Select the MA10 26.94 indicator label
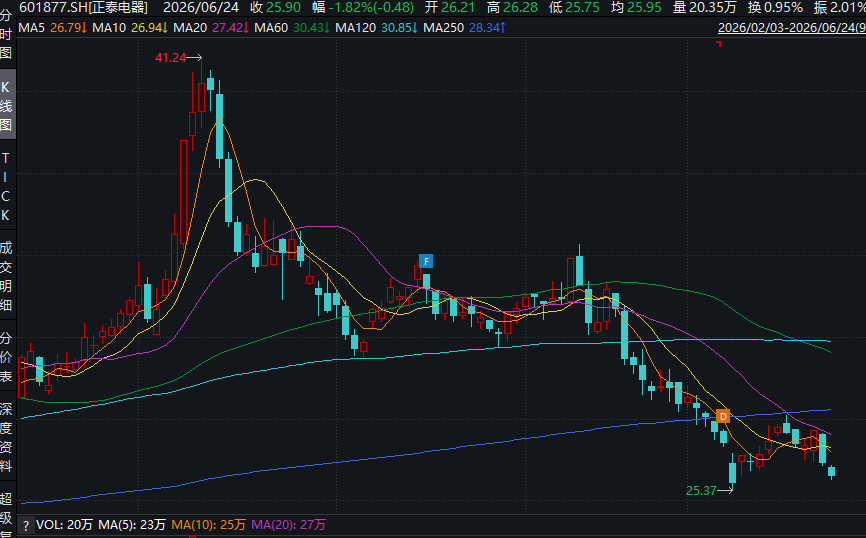 click(130, 28)
